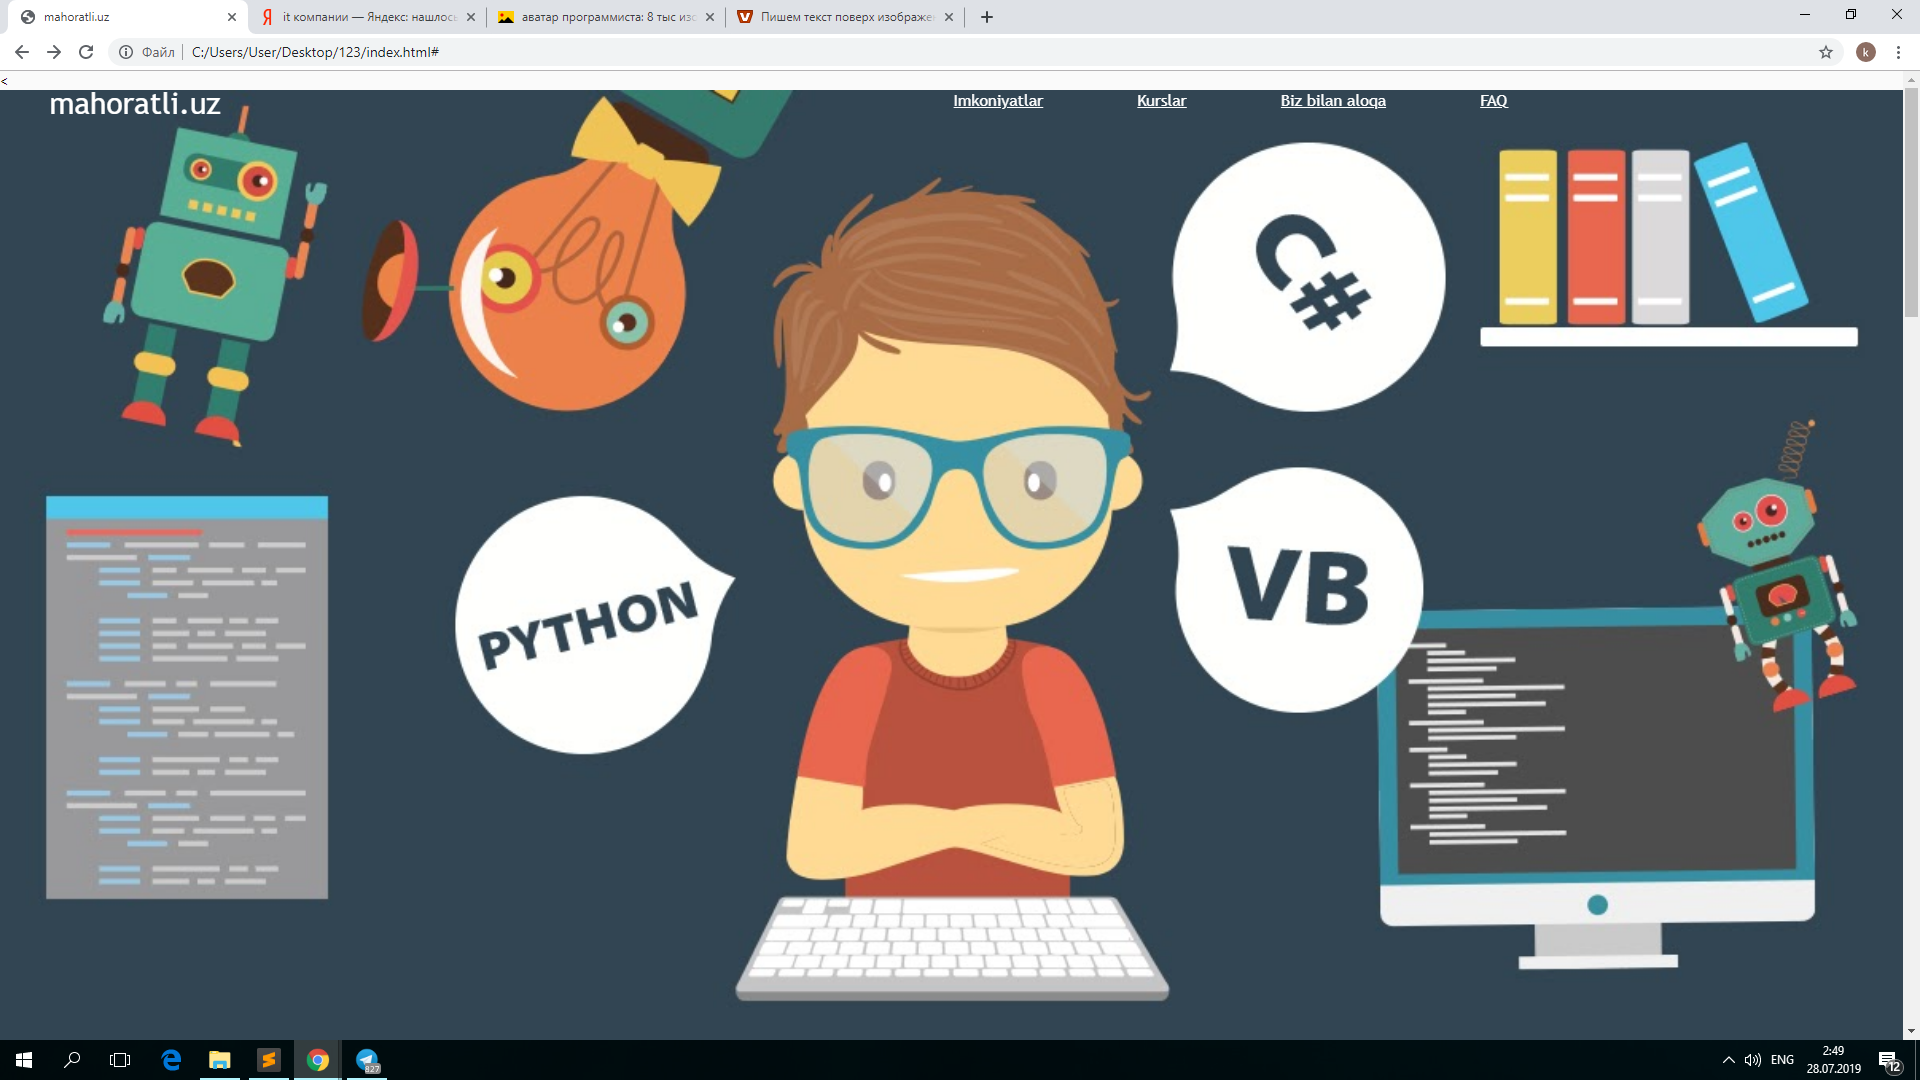The image size is (1920, 1080).
Task: Bookmark this page with star icon
Action: [1826, 52]
